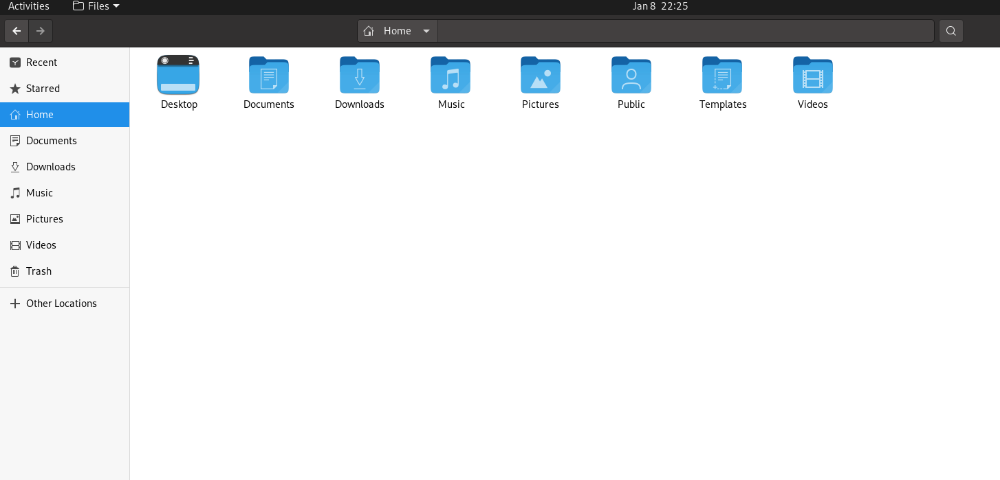Click the Home house icon in sidebar
This screenshot has height=480, width=1000.
(x=15, y=115)
